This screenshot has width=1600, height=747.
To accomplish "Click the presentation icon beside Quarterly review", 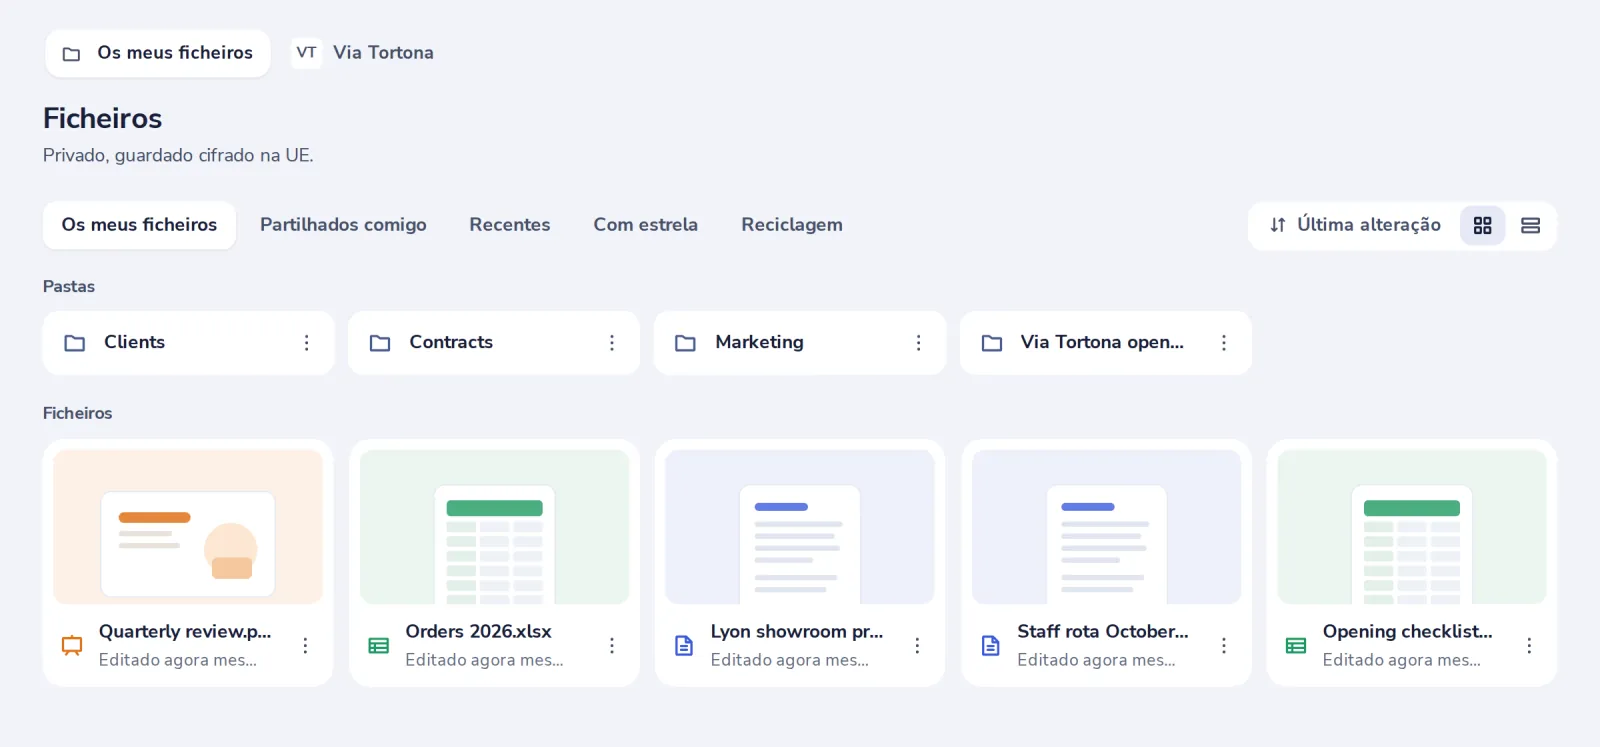I will click(72, 646).
